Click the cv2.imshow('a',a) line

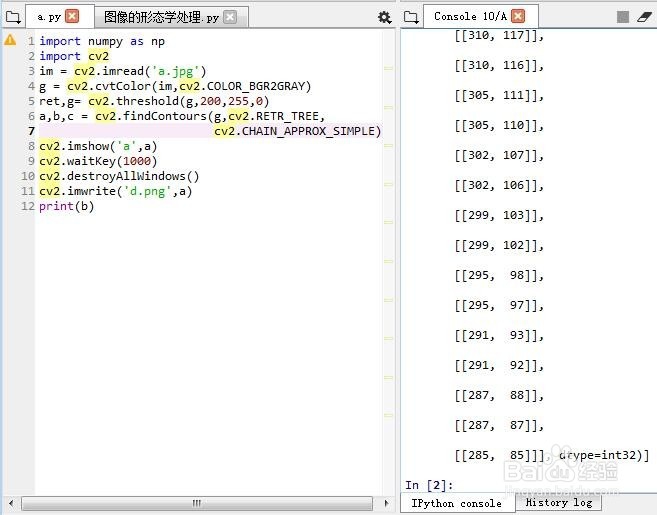[x=98, y=146]
